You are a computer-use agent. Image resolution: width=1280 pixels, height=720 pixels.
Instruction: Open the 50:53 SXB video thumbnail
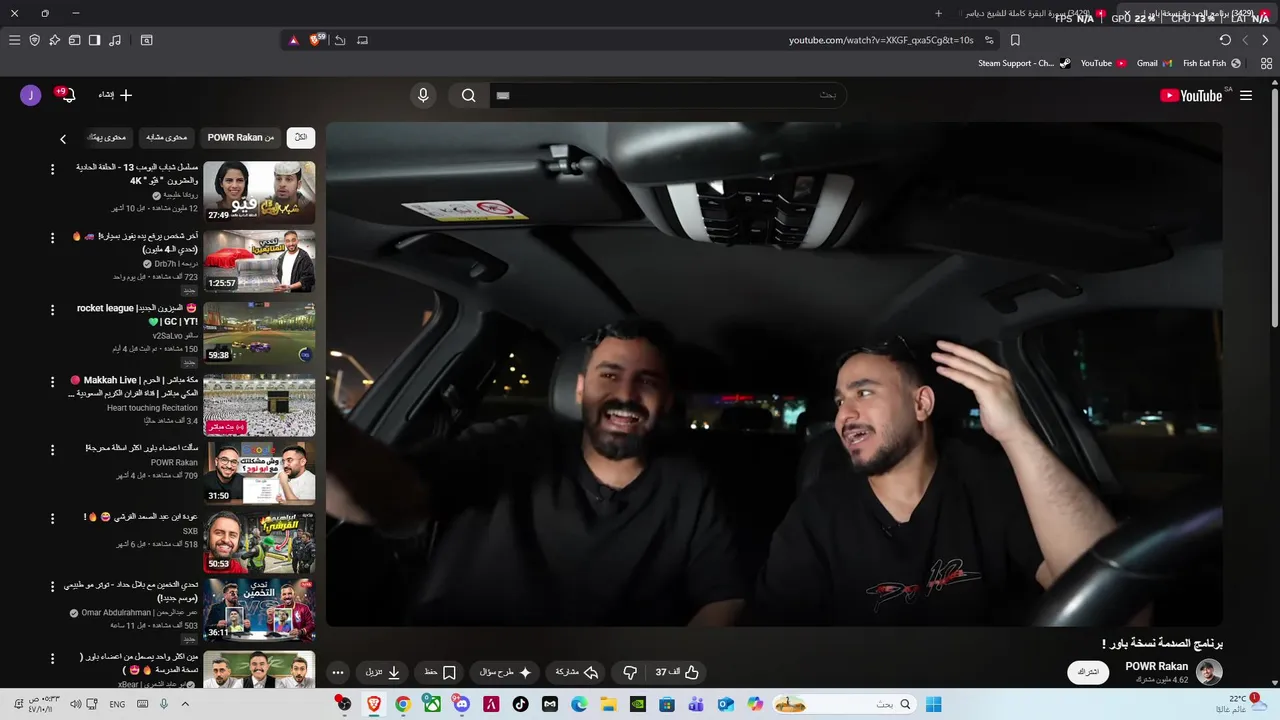point(259,542)
